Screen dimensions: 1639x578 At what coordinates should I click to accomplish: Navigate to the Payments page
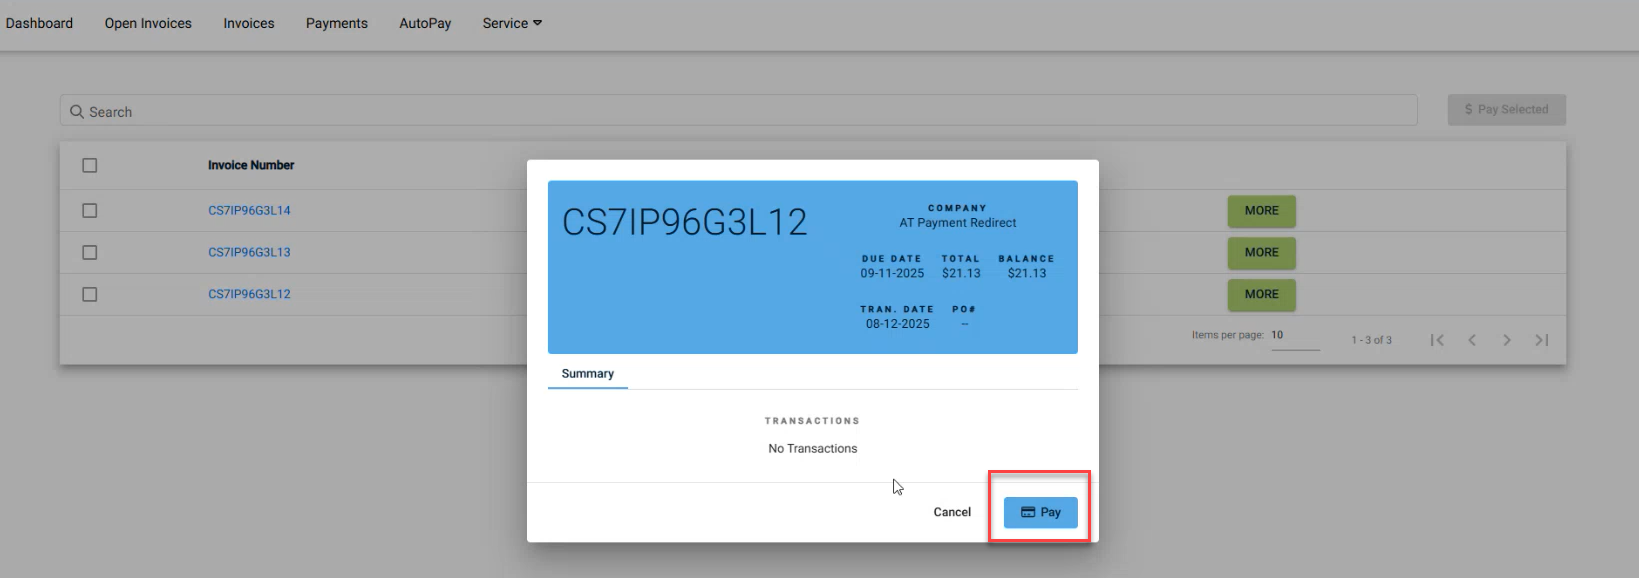pos(336,23)
